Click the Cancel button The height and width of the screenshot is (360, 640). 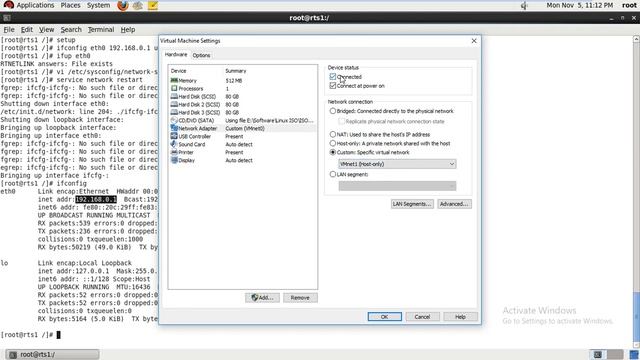click(422, 317)
